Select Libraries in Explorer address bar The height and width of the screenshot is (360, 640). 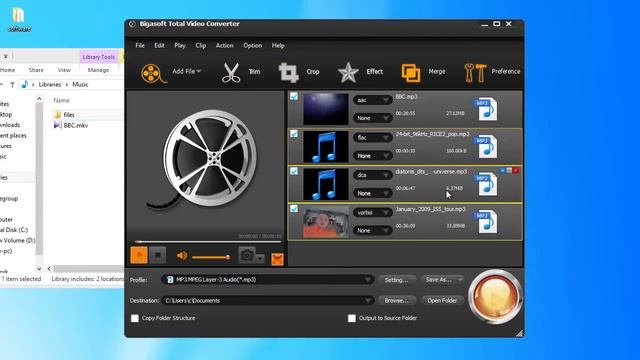coord(50,84)
